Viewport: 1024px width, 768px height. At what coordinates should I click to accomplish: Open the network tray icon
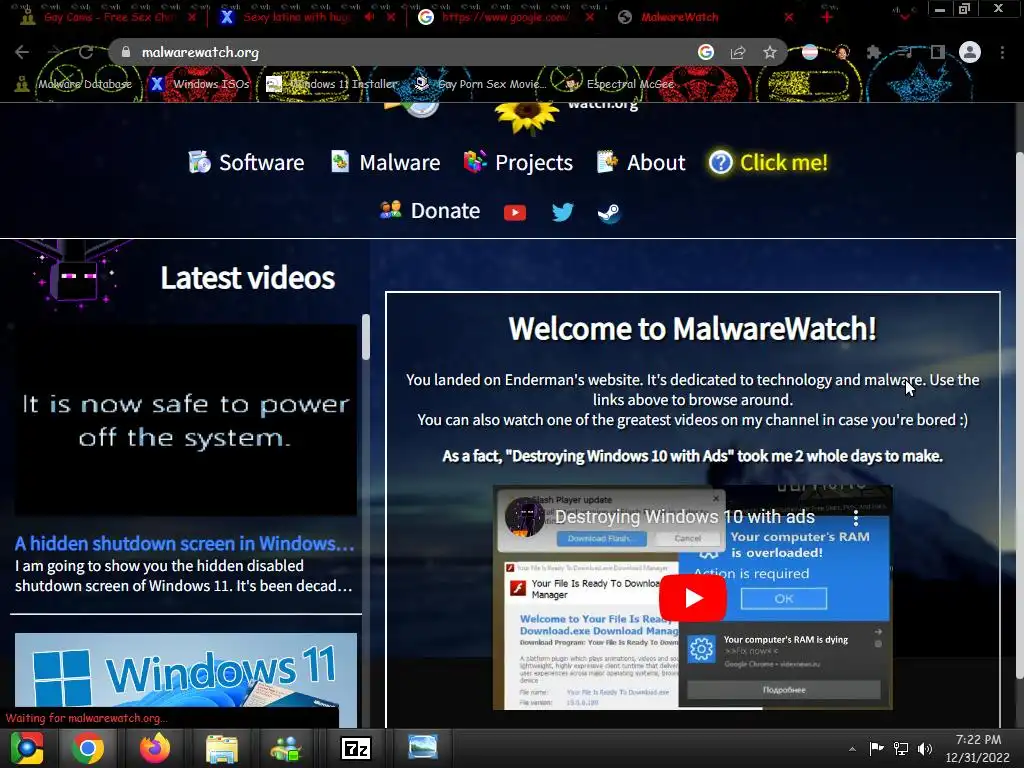[x=901, y=748]
